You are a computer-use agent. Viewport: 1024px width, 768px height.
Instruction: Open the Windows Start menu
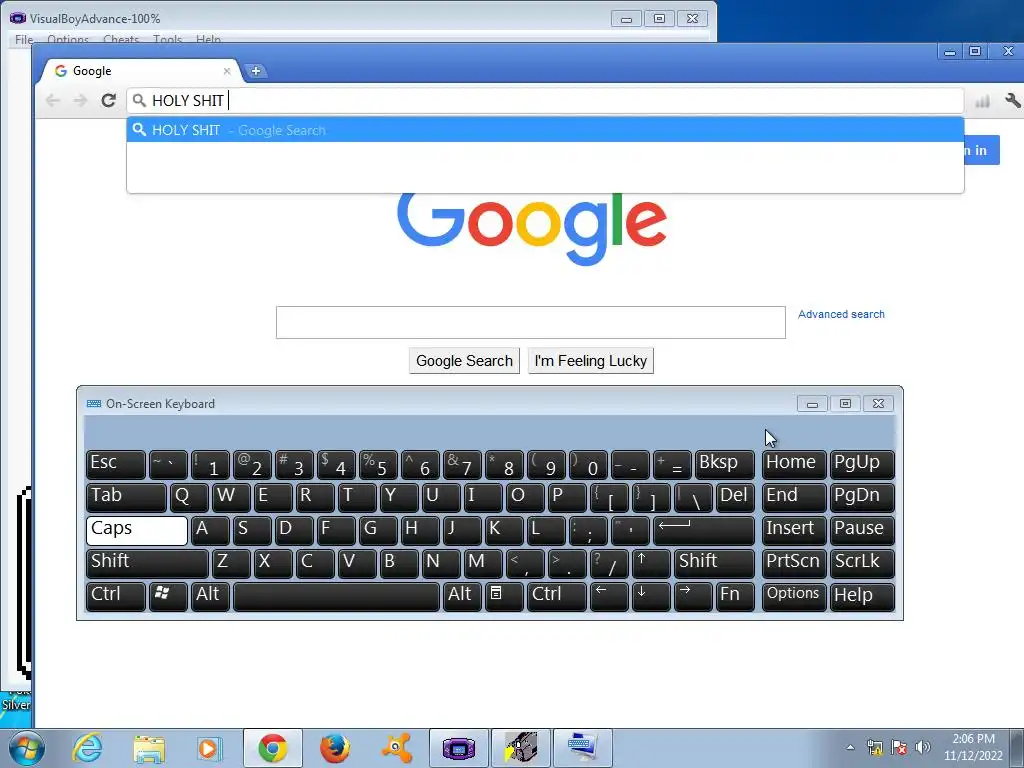click(27, 748)
